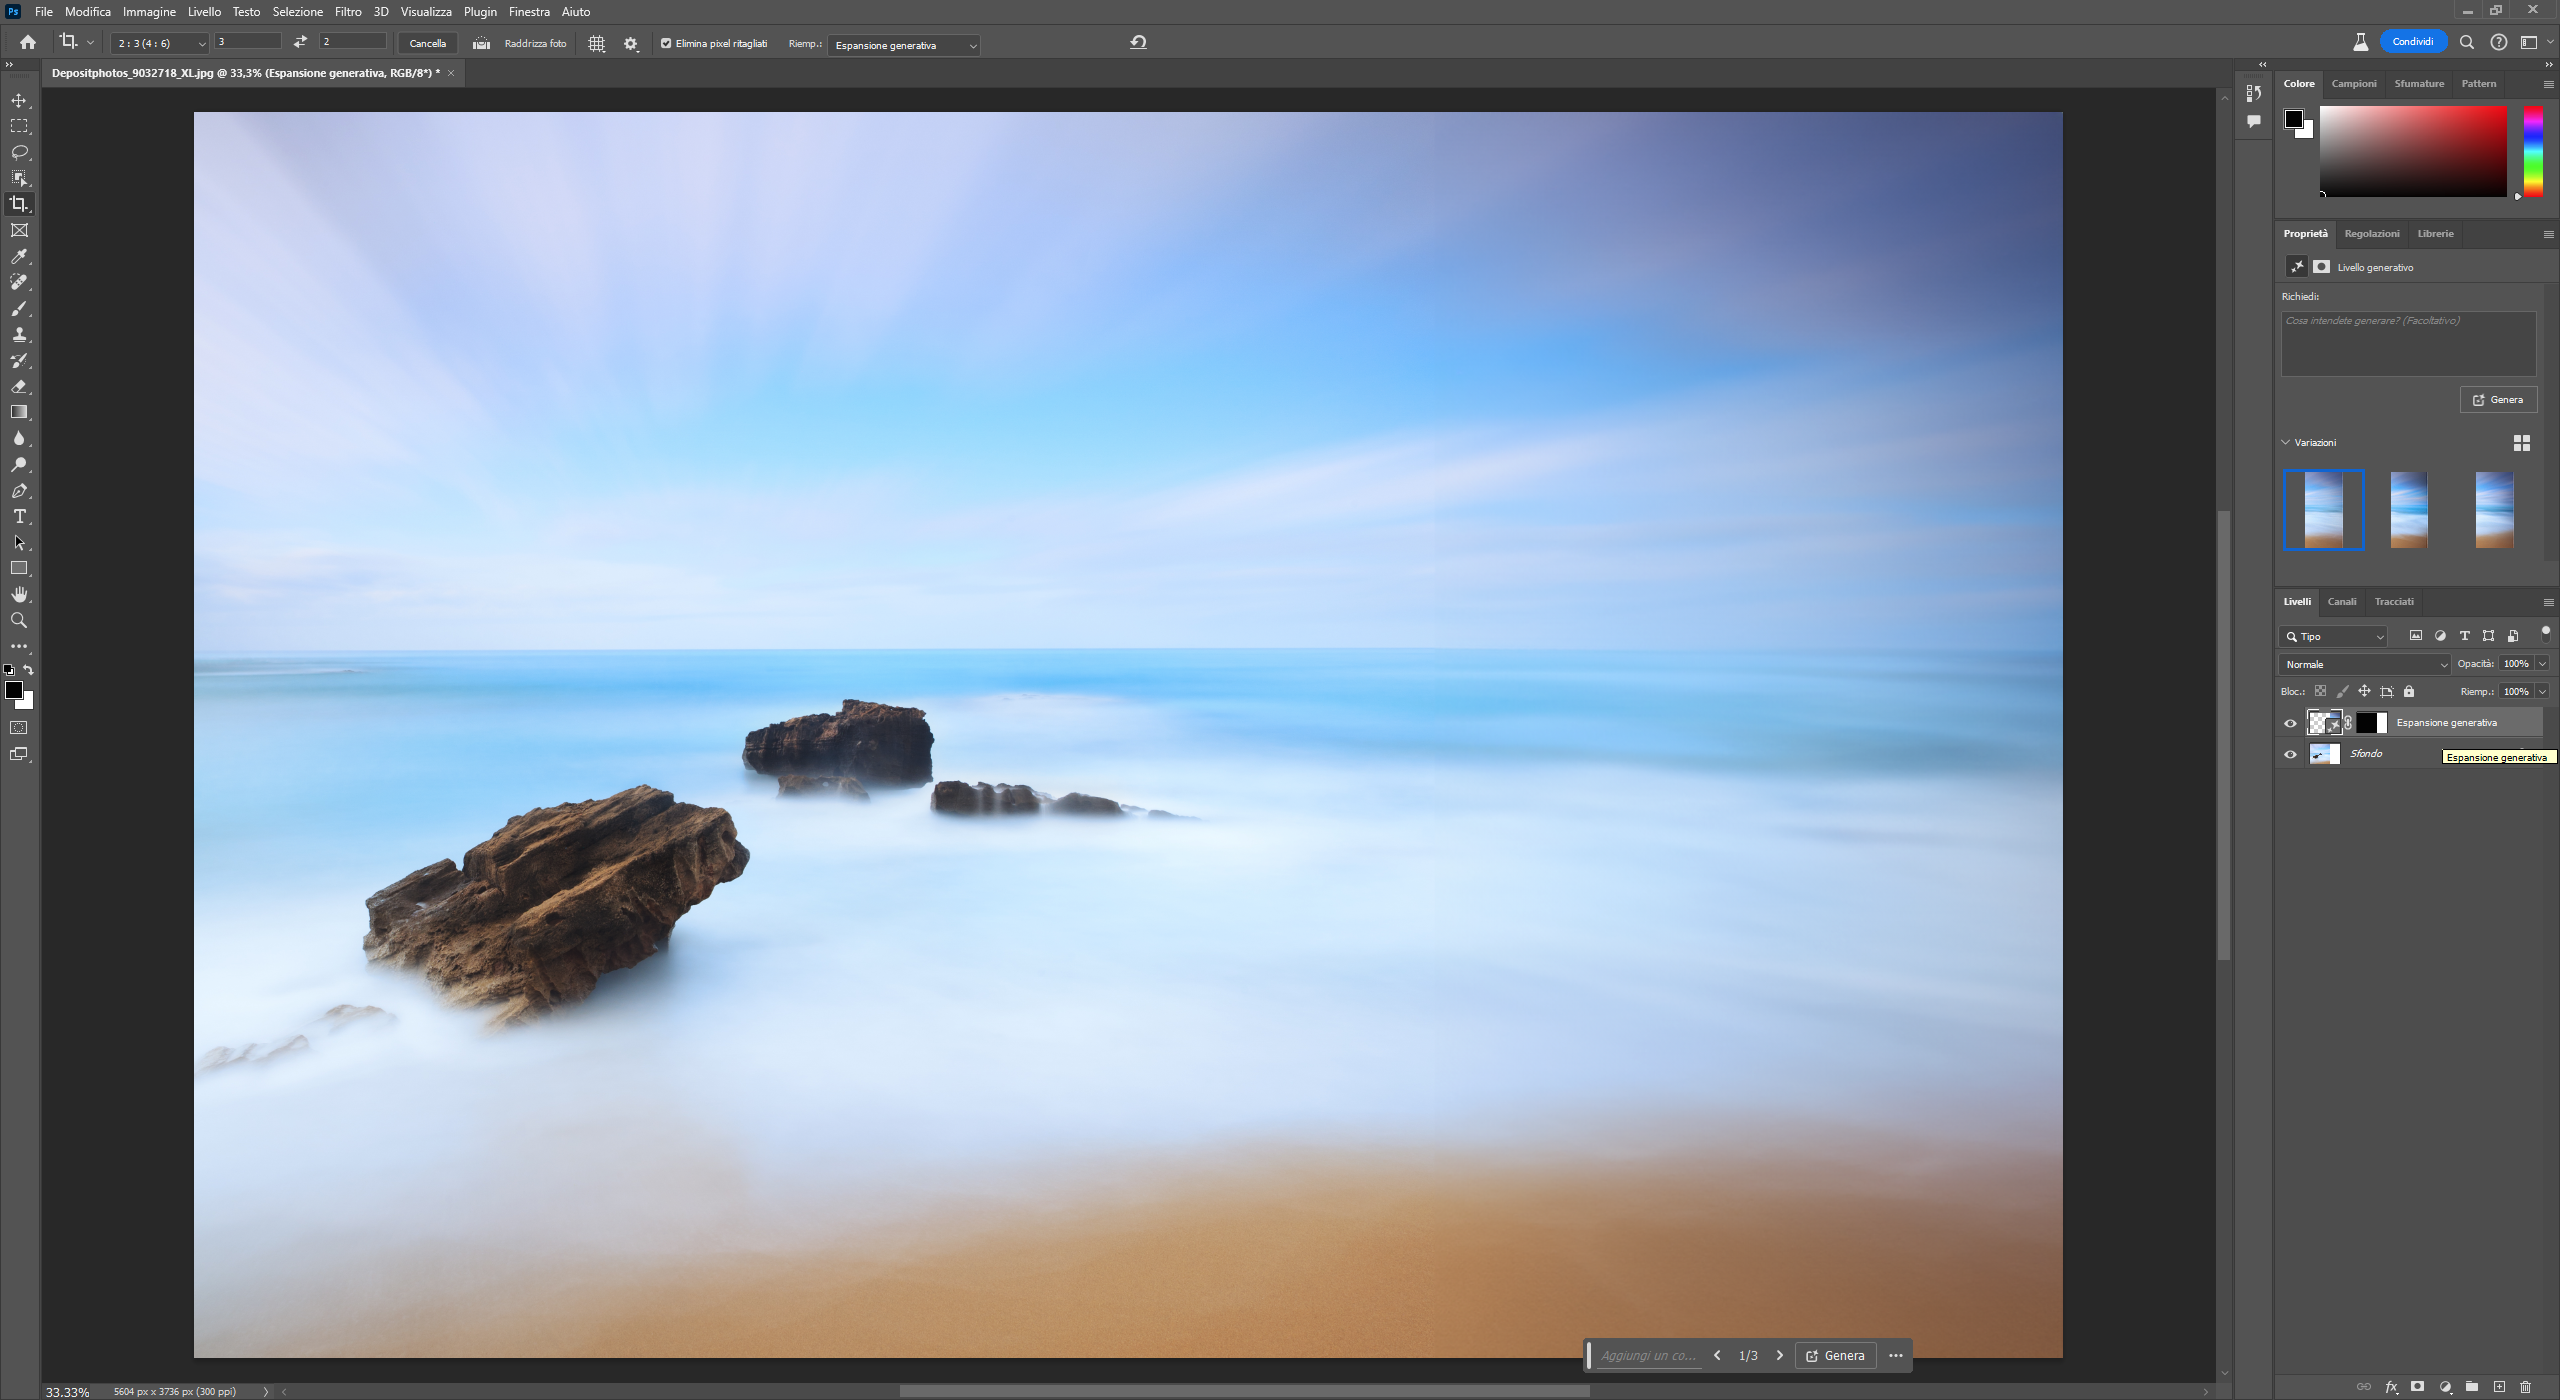
Task: Select the Eyedropper tool
Action: (19, 256)
